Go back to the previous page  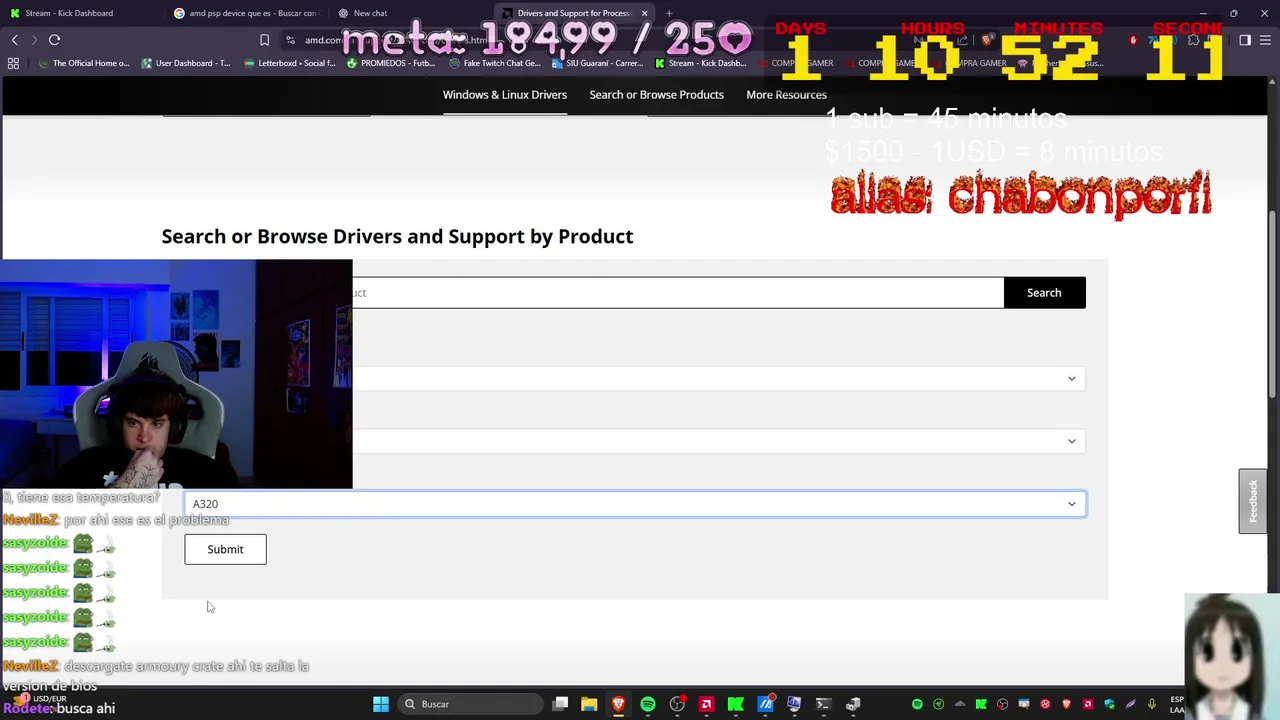[15, 40]
